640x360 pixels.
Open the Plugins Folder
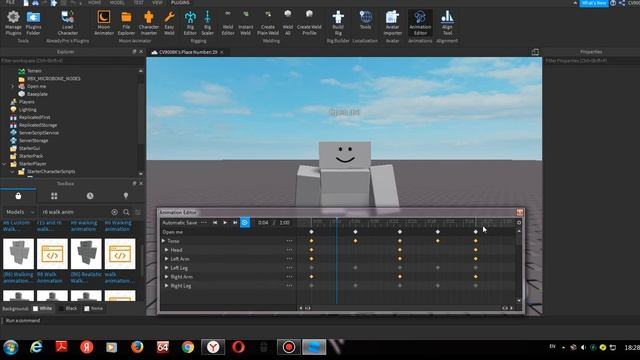point(33,23)
